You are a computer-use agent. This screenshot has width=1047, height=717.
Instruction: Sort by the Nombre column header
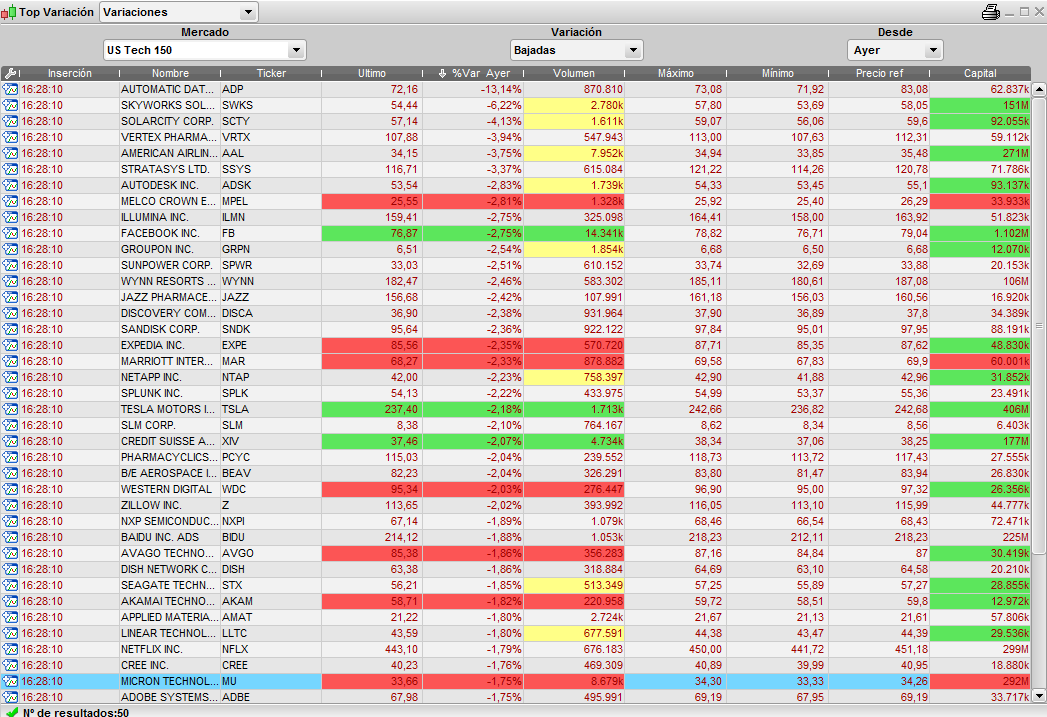pyautogui.click(x=170, y=73)
